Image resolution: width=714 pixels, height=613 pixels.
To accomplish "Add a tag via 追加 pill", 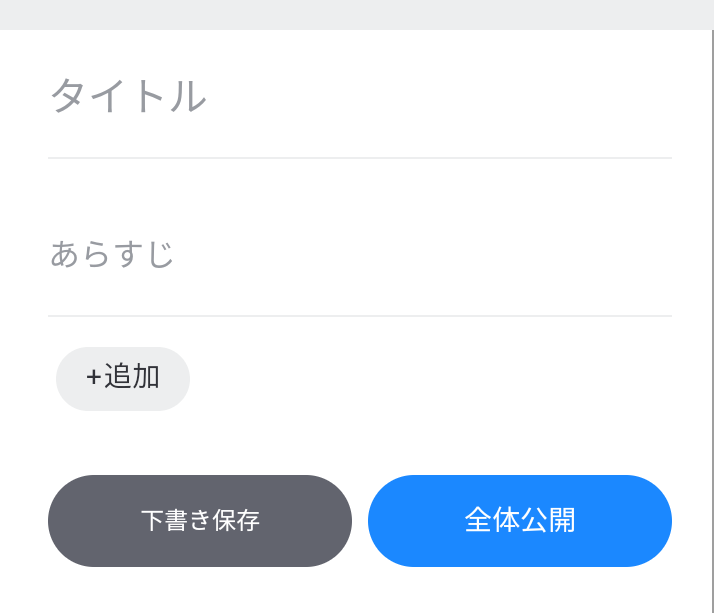I will [x=123, y=379].
